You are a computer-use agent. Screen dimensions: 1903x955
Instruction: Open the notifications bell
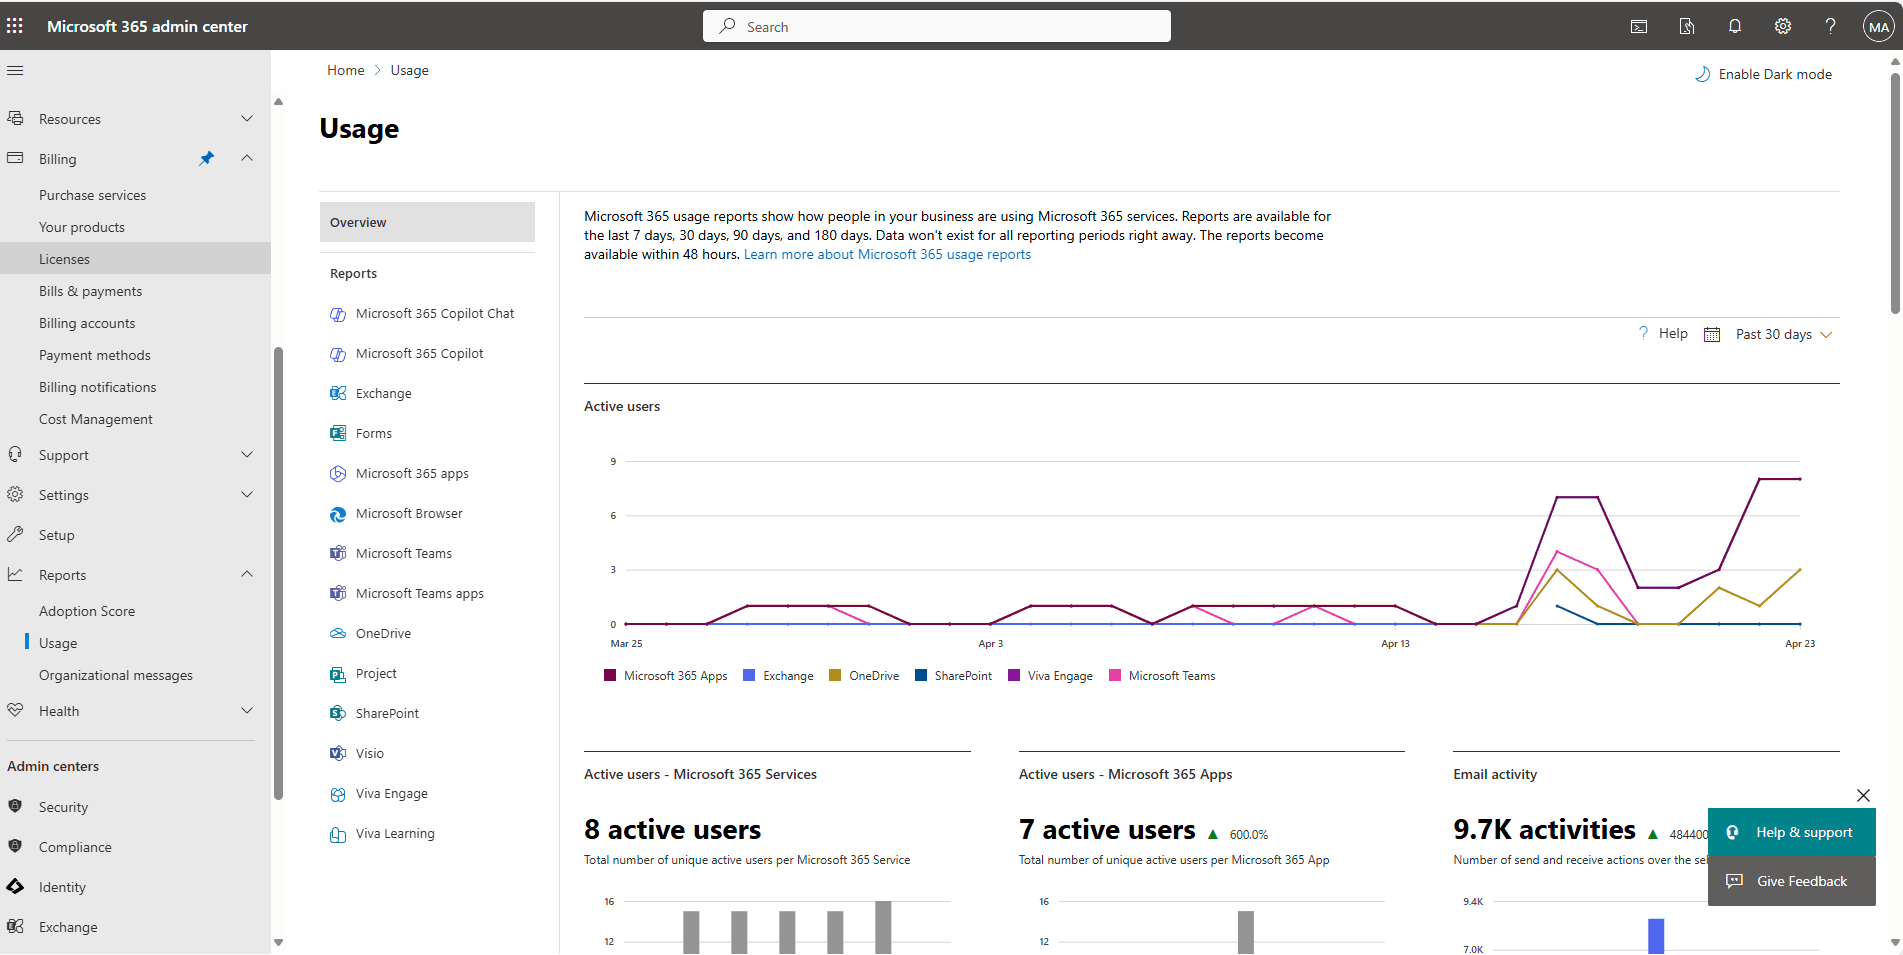(1735, 26)
